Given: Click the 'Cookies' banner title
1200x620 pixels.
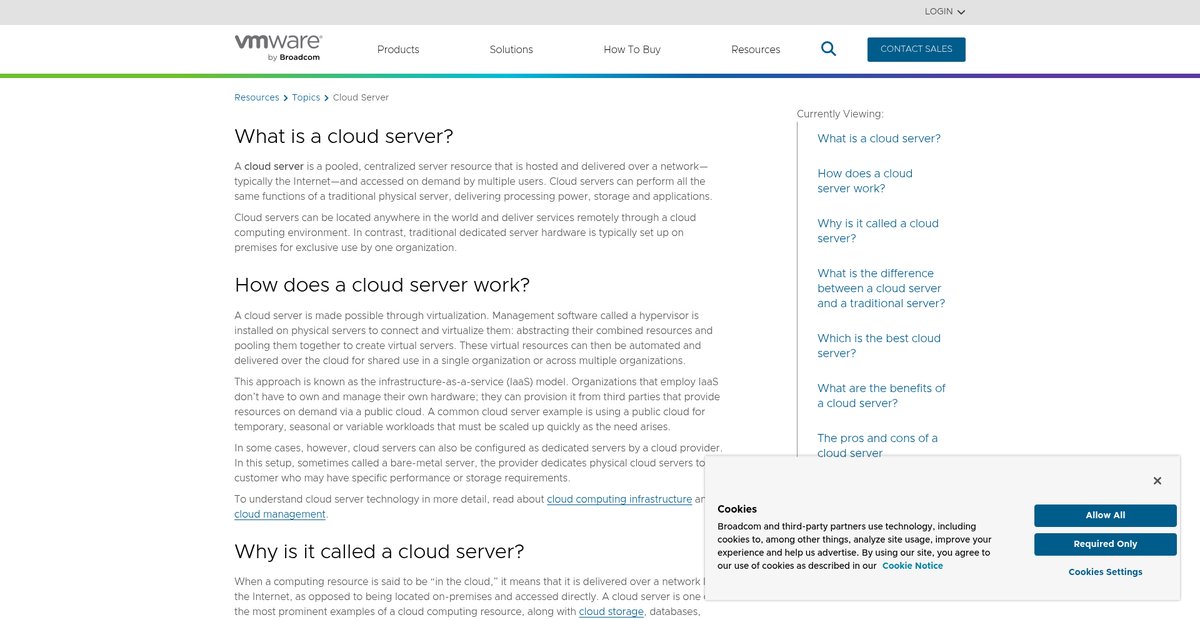Looking at the screenshot, I should (x=737, y=509).
